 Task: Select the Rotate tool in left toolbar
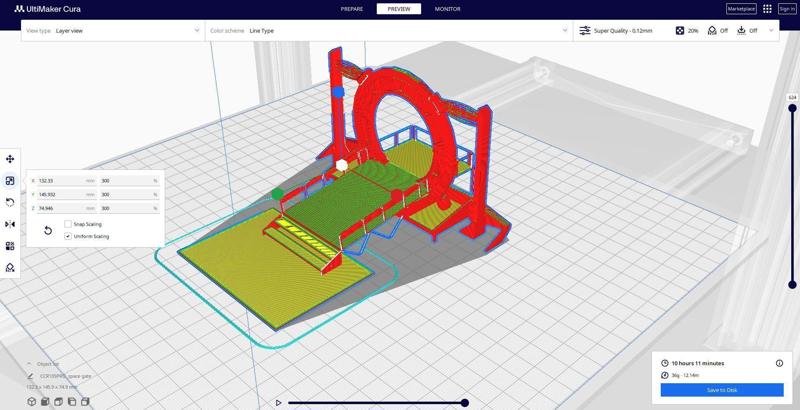10,202
